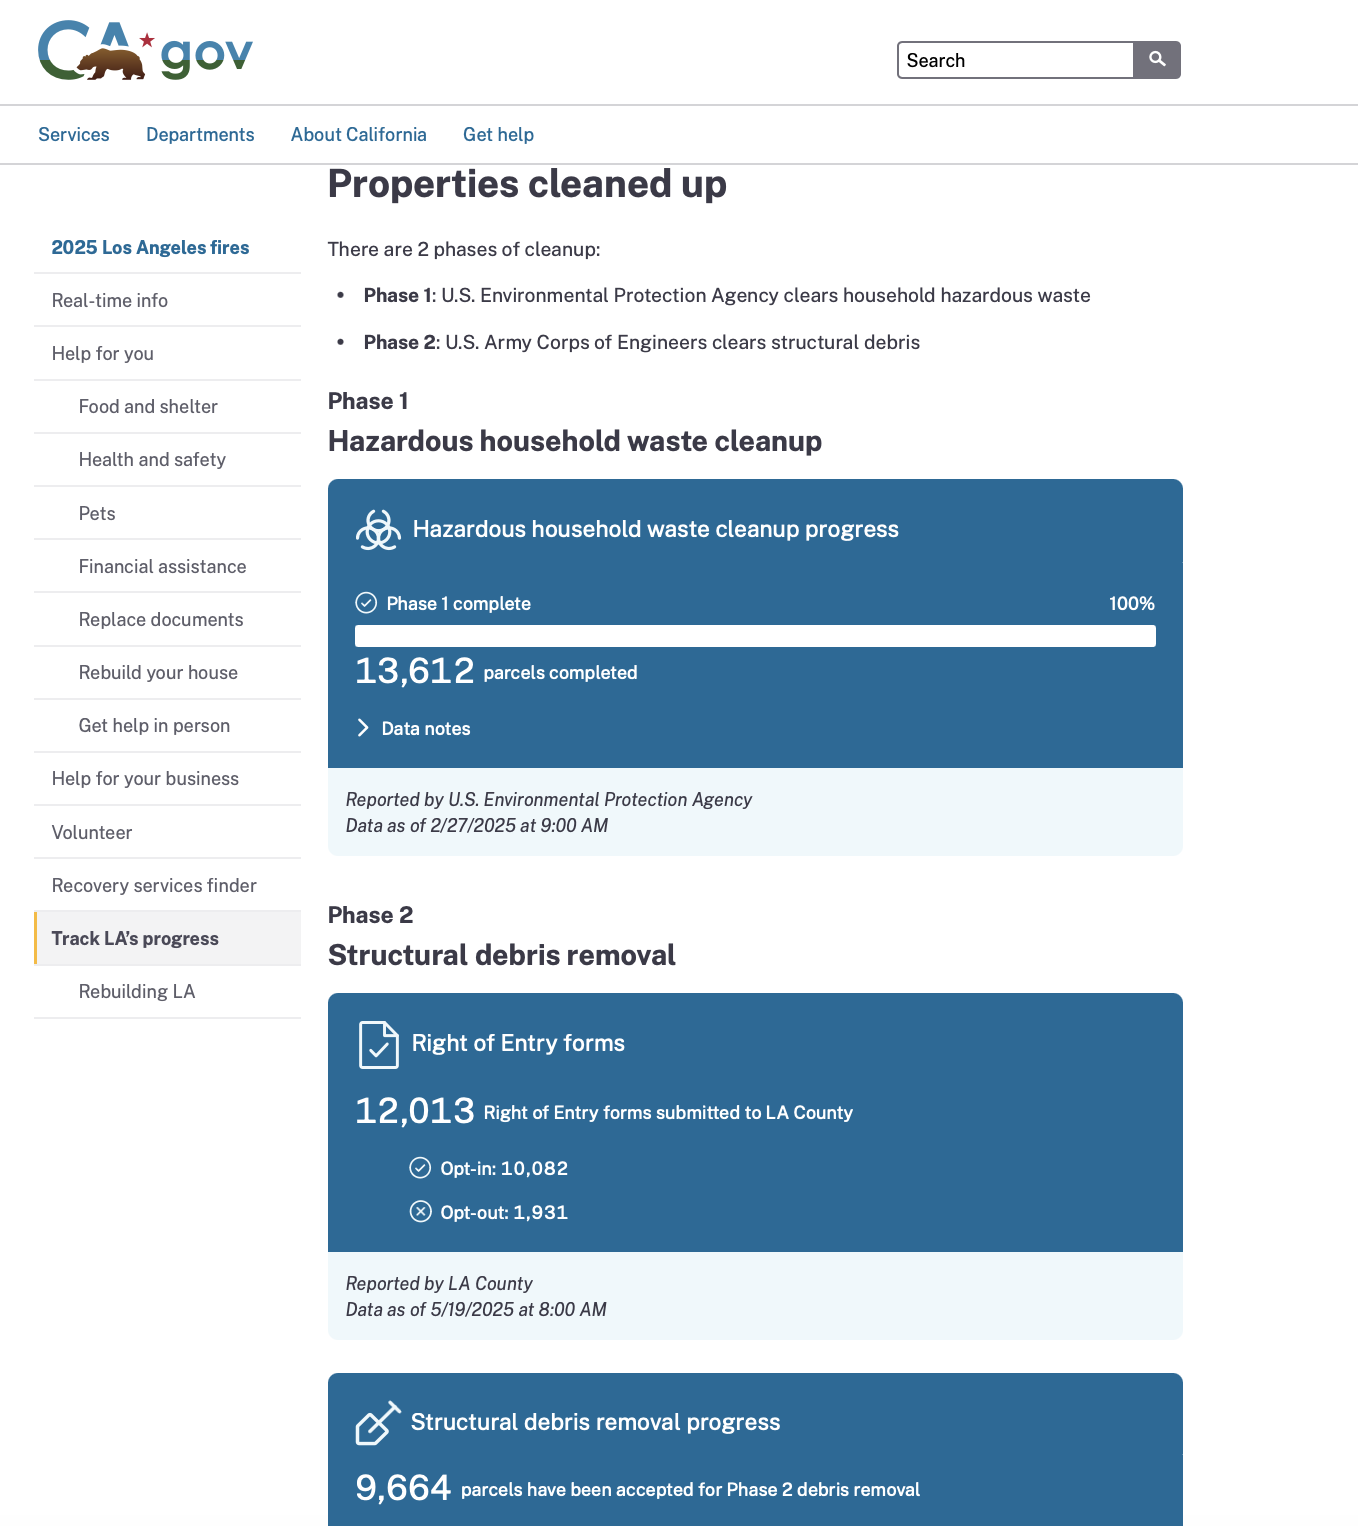Go to About California
The width and height of the screenshot is (1358, 1526).
[x=358, y=135]
